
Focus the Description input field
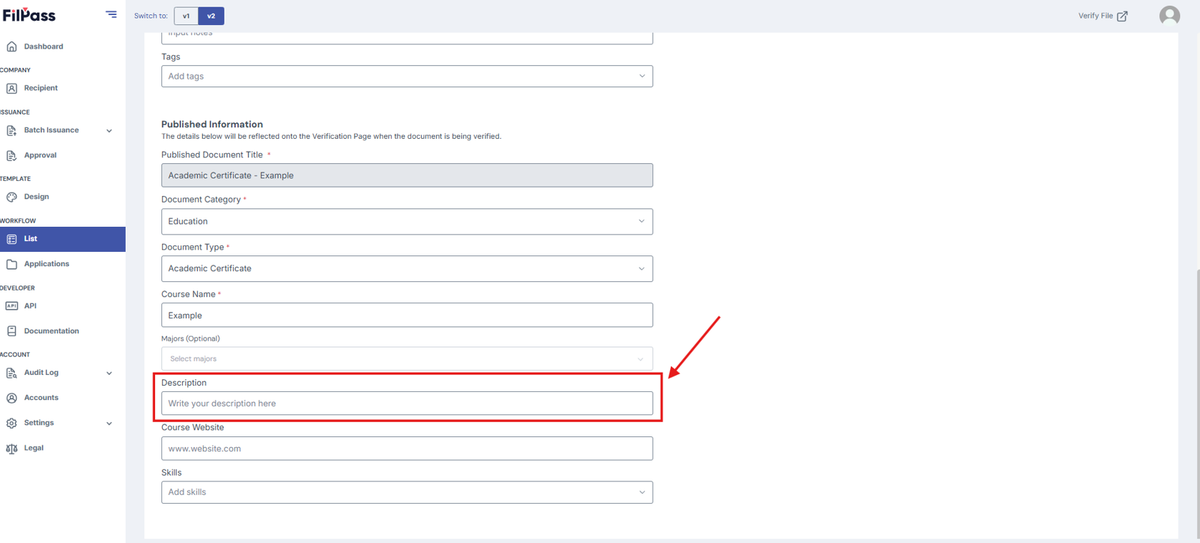pyautogui.click(x=407, y=403)
